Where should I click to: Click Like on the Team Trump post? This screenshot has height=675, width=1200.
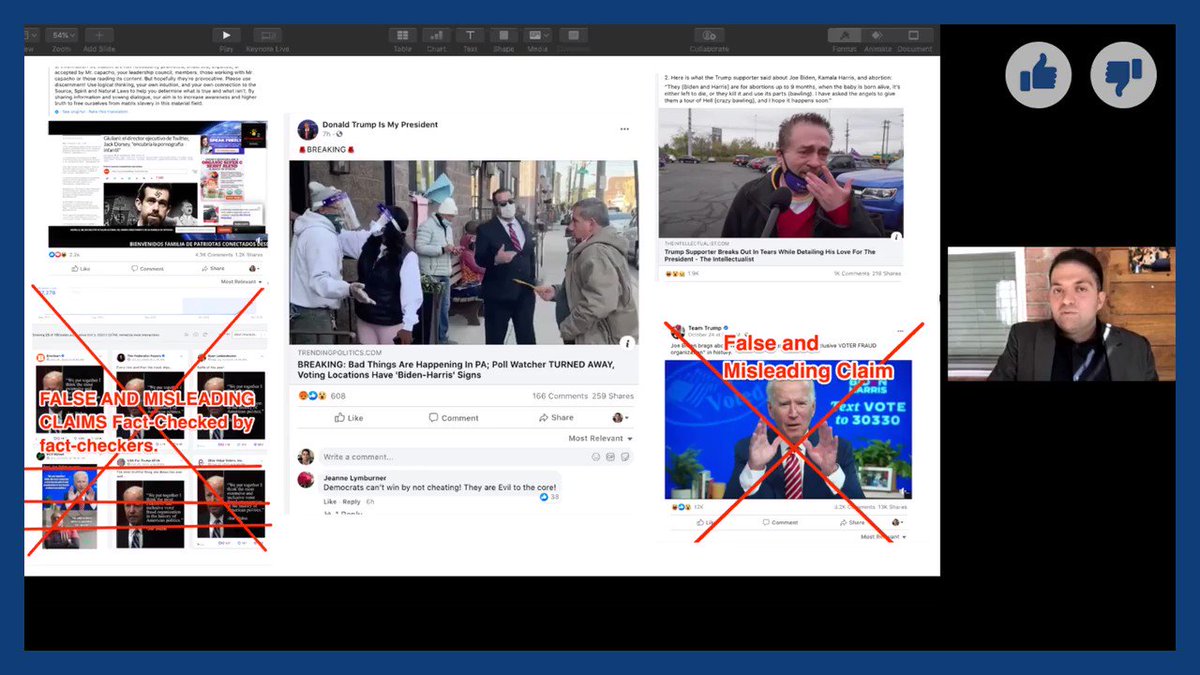point(705,522)
